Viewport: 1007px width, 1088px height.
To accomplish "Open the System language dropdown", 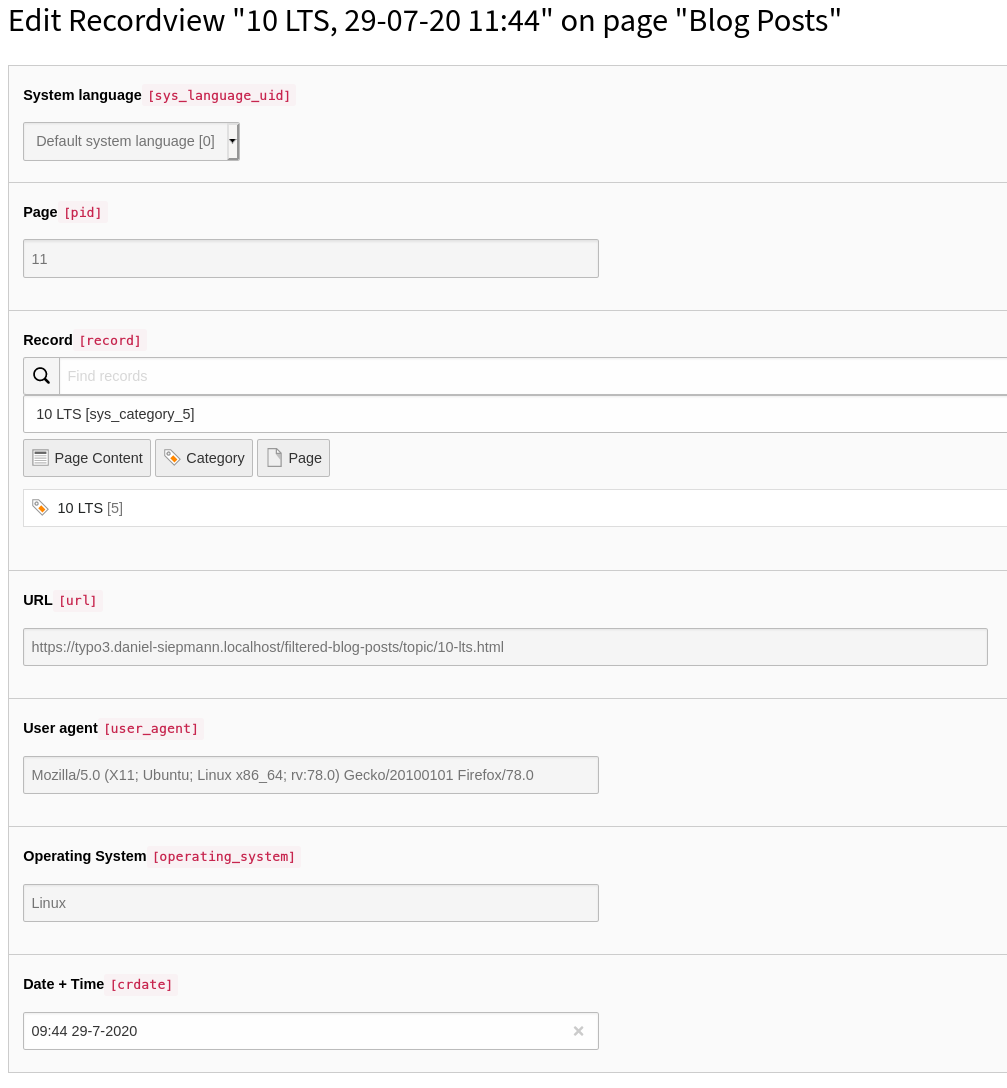I will [125, 141].
